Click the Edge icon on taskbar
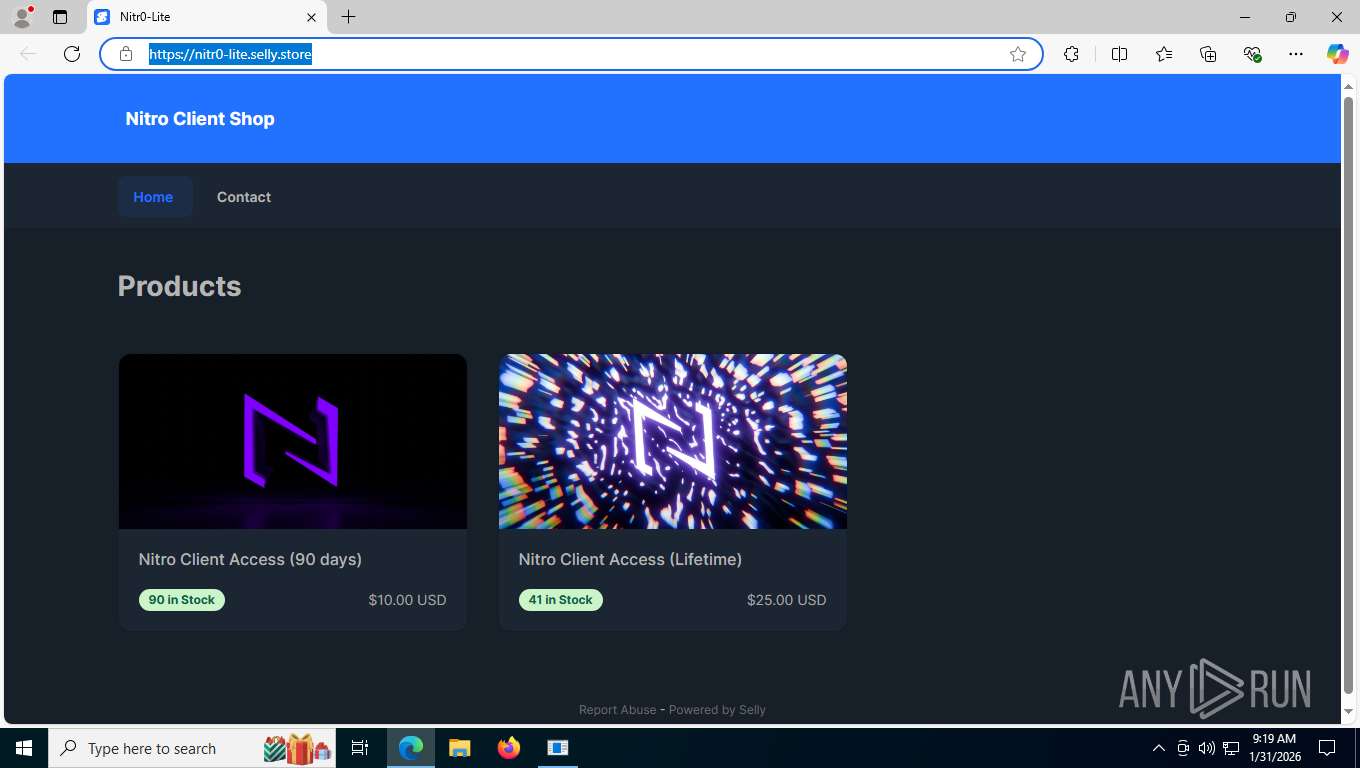The height and width of the screenshot is (768, 1360). pyautogui.click(x=411, y=748)
